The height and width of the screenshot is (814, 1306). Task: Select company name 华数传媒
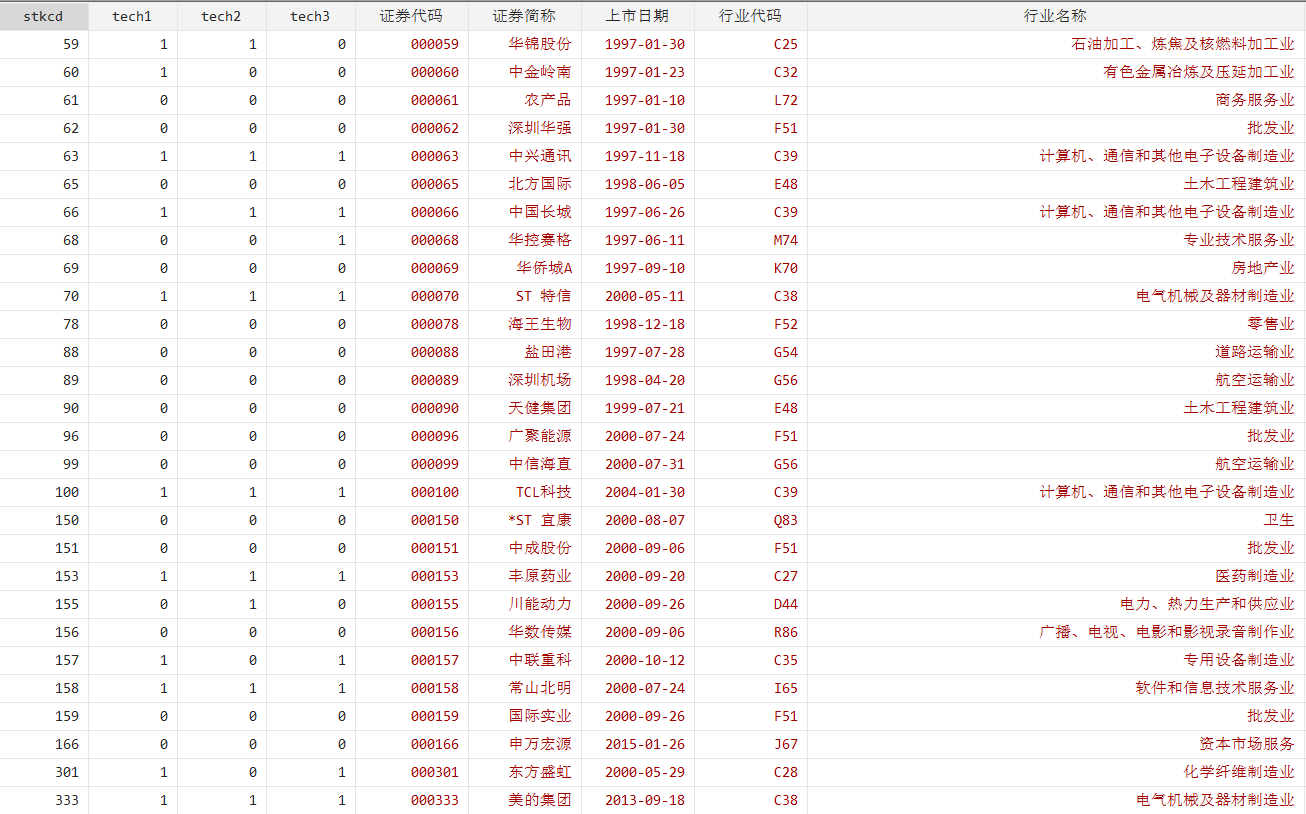[540, 632]
